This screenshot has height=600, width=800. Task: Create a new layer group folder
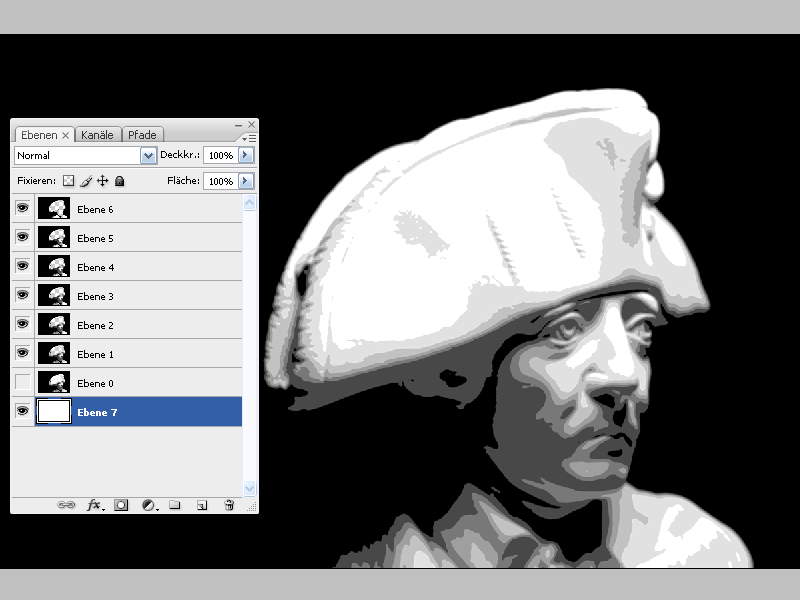174,505
